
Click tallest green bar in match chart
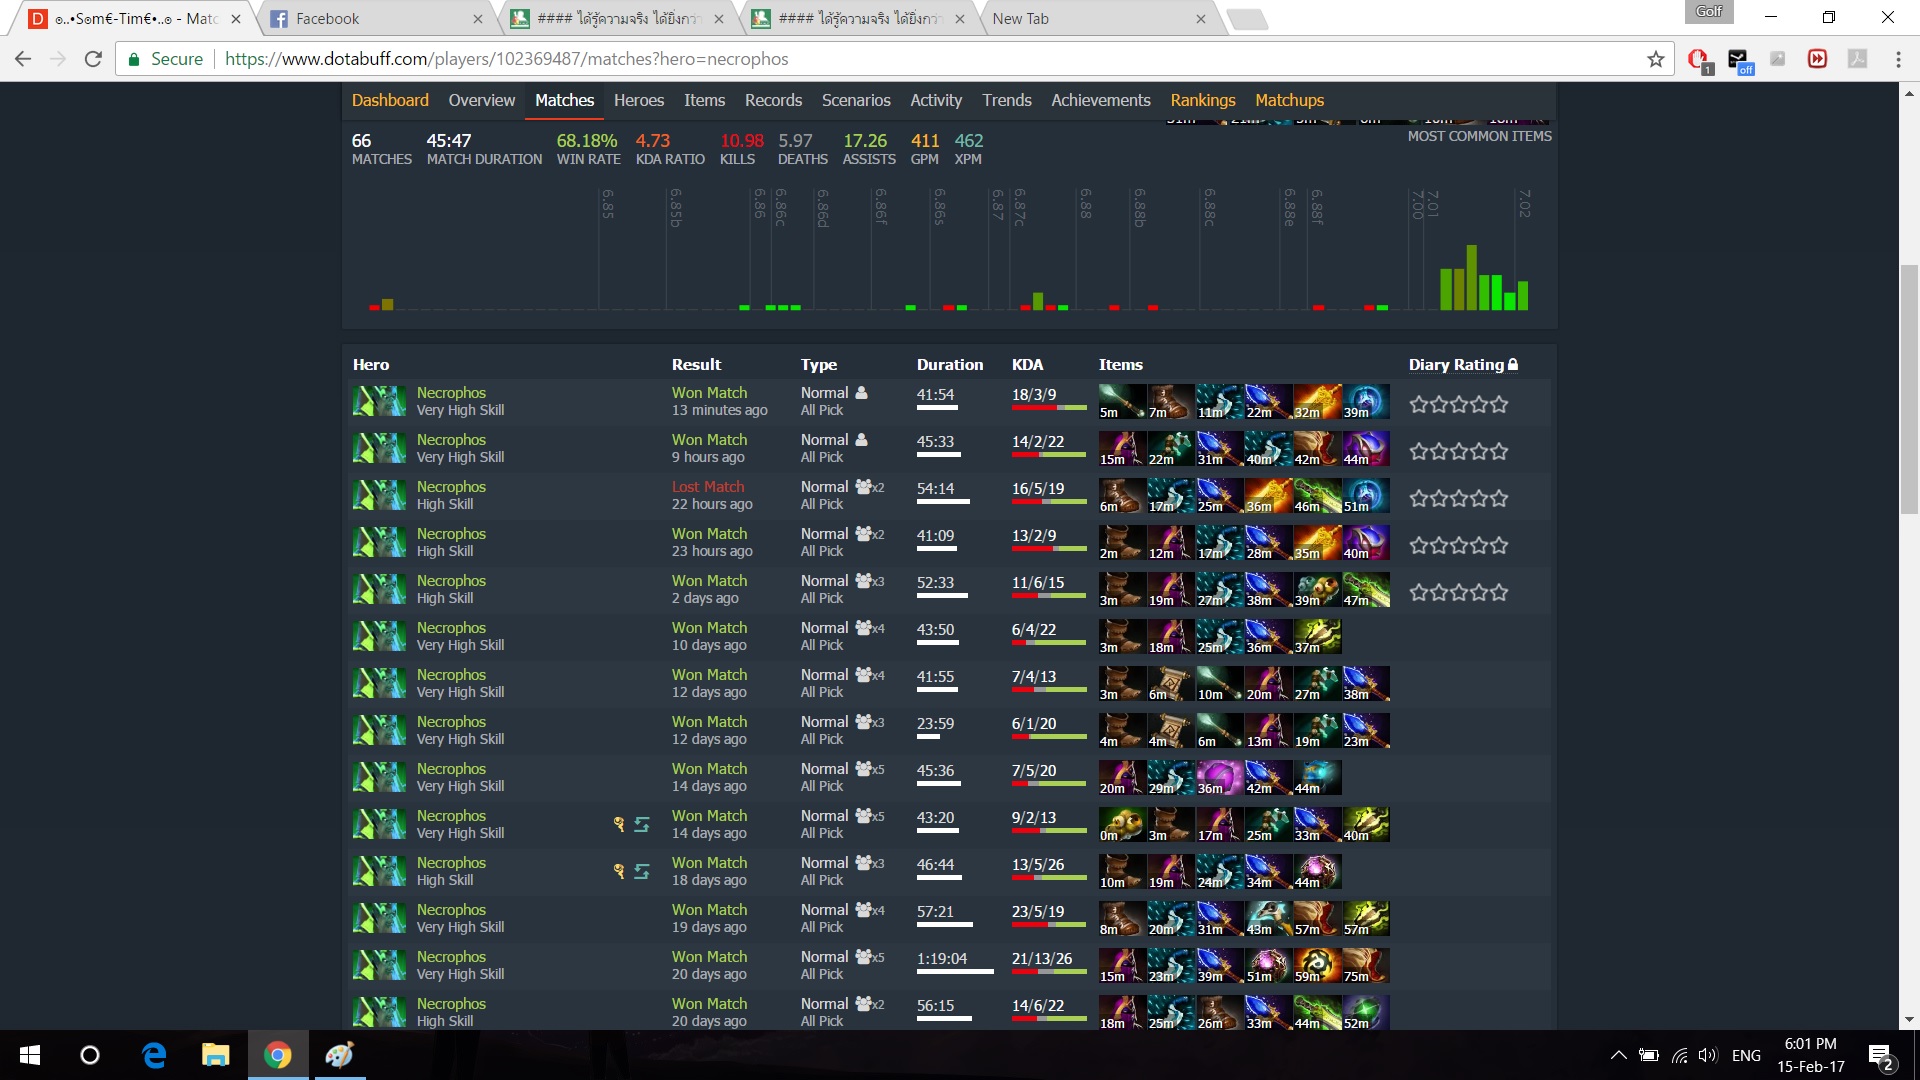coord(1471,277)
